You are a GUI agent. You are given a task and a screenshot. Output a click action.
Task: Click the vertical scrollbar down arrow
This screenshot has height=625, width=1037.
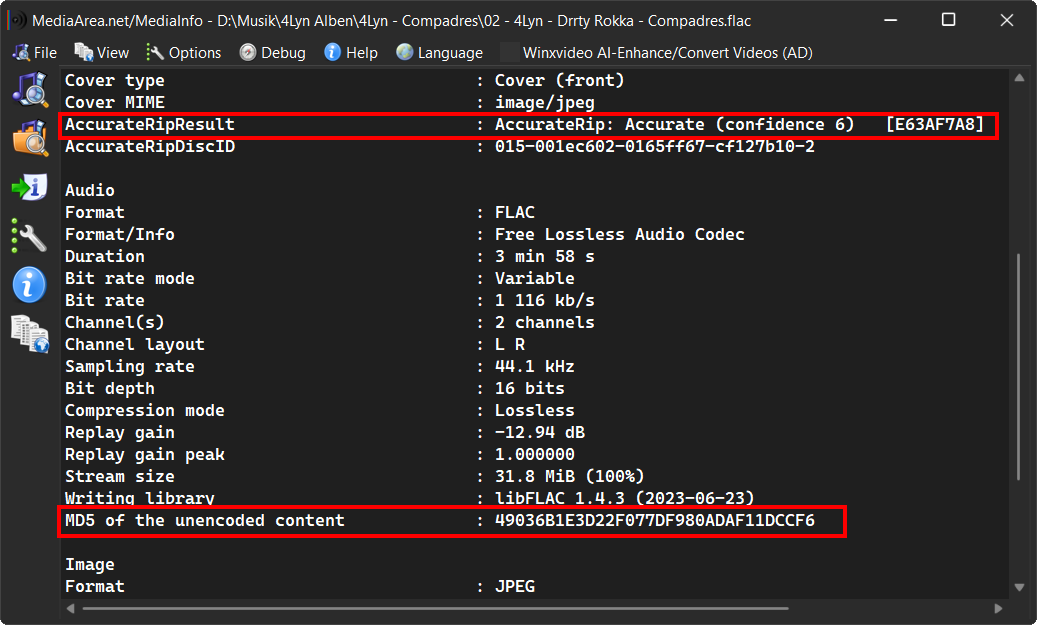coord(1019,587)
